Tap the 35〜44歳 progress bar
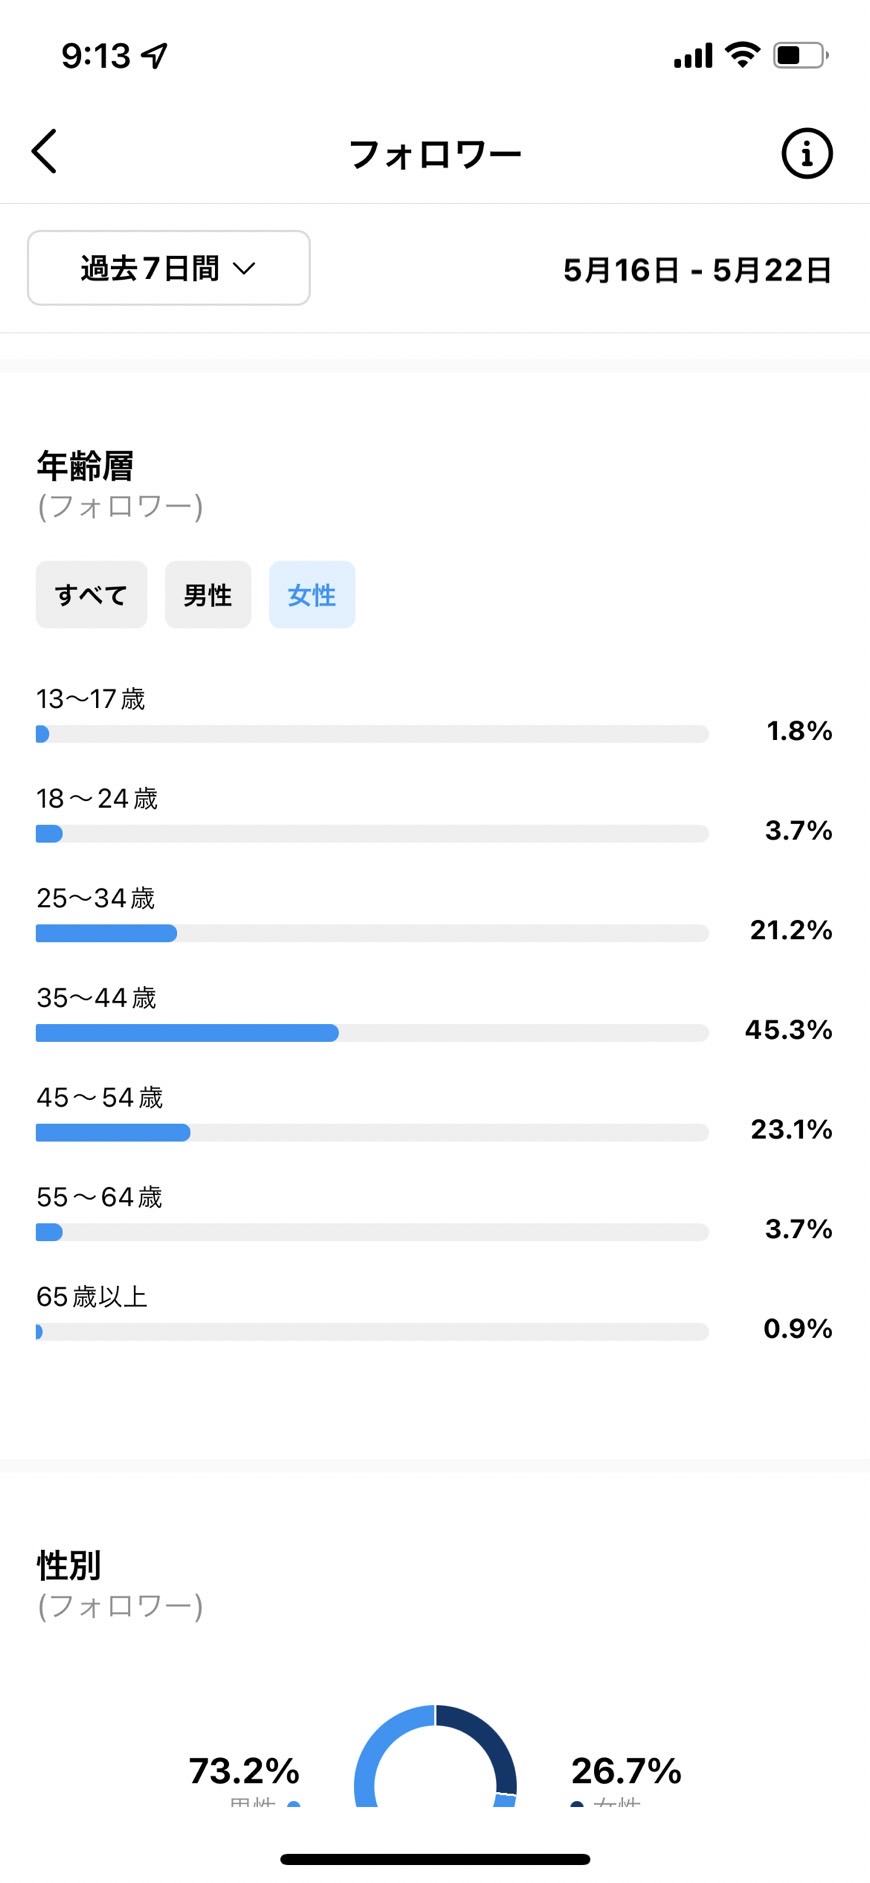Screen dimensions: 870x1883 [x=372, y=1033]
